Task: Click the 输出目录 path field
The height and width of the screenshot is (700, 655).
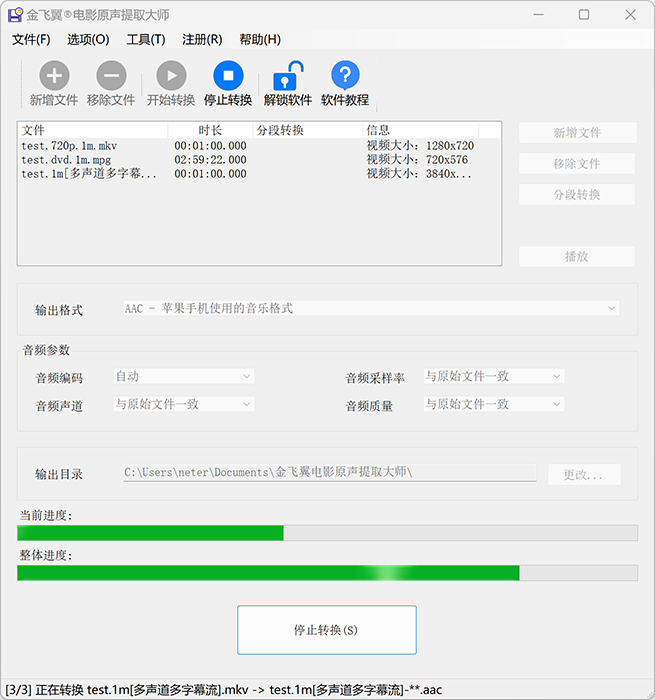Action: pyautogui.click(x=329, y=473)
